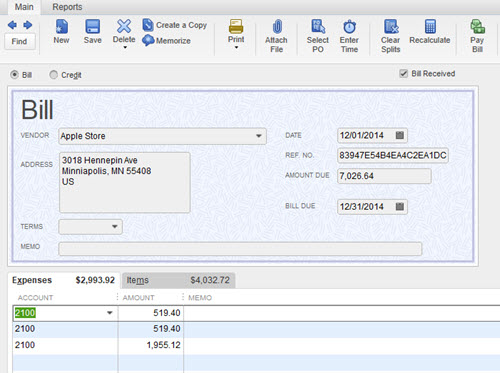Click Clear Splits icon
Screen dimensions: 500x373
[391, 27]
